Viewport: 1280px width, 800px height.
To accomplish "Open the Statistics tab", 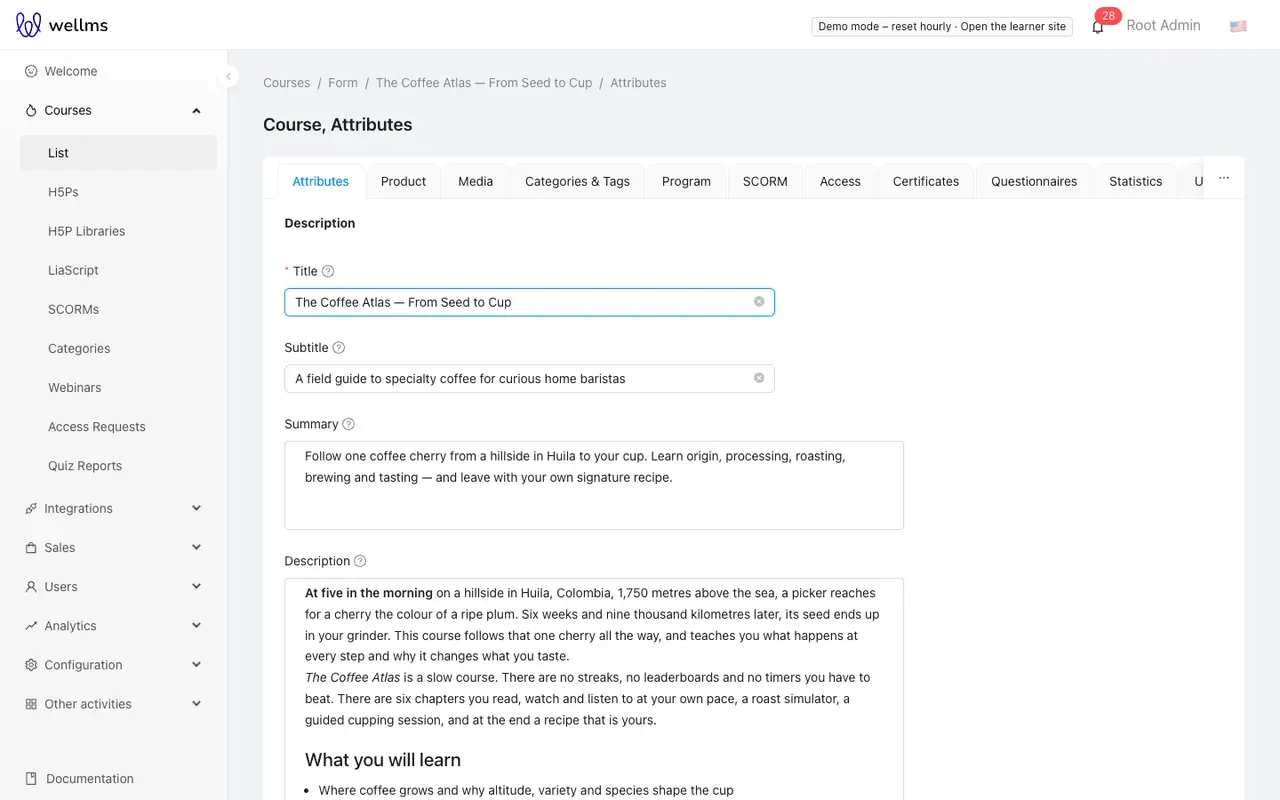I will (x=1136, y=181).
